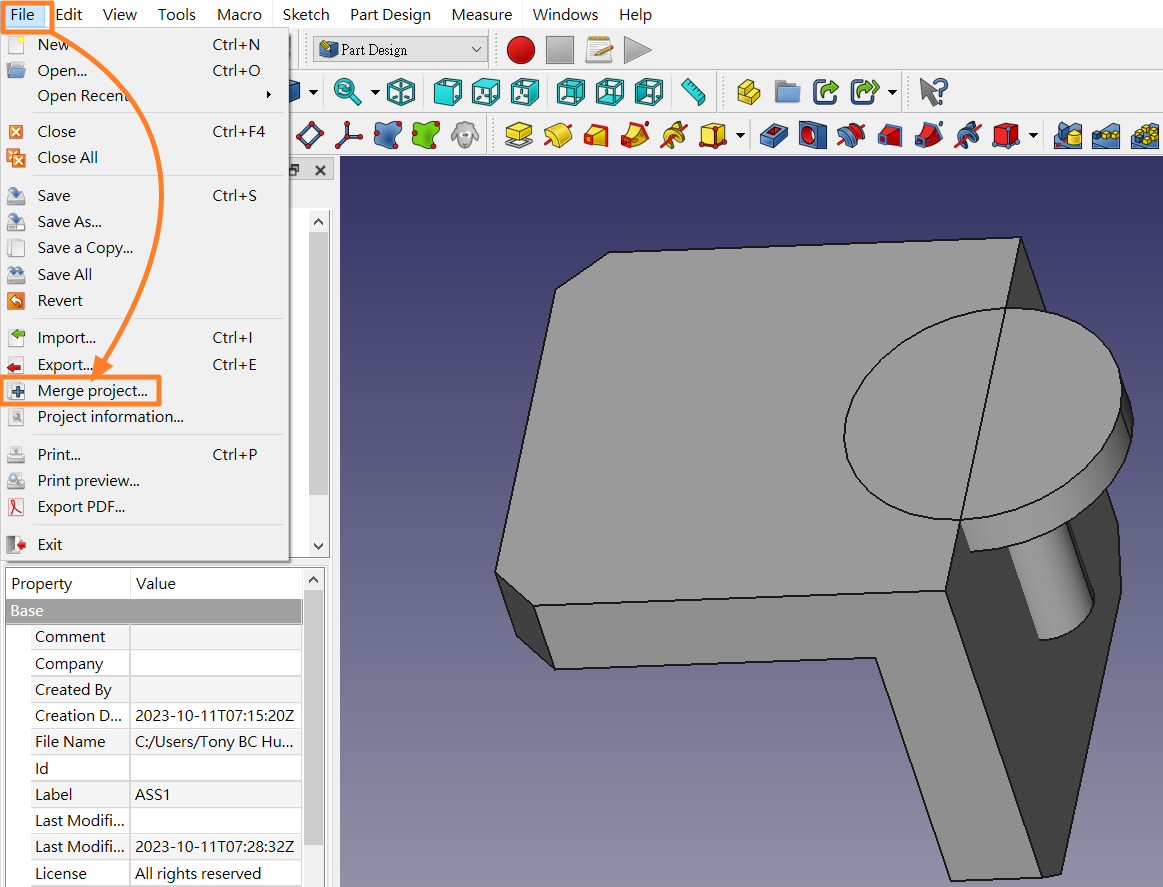Switch to bottom view cube icon

610,92
